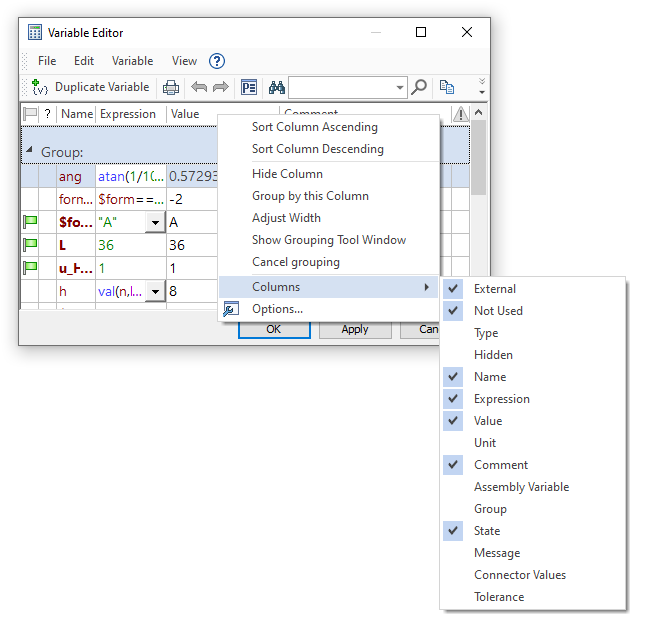Image resolution: width=648 pixels, height=628 pixels.
Task: Choose Sort Column Ascending
Action: [329, 127]
